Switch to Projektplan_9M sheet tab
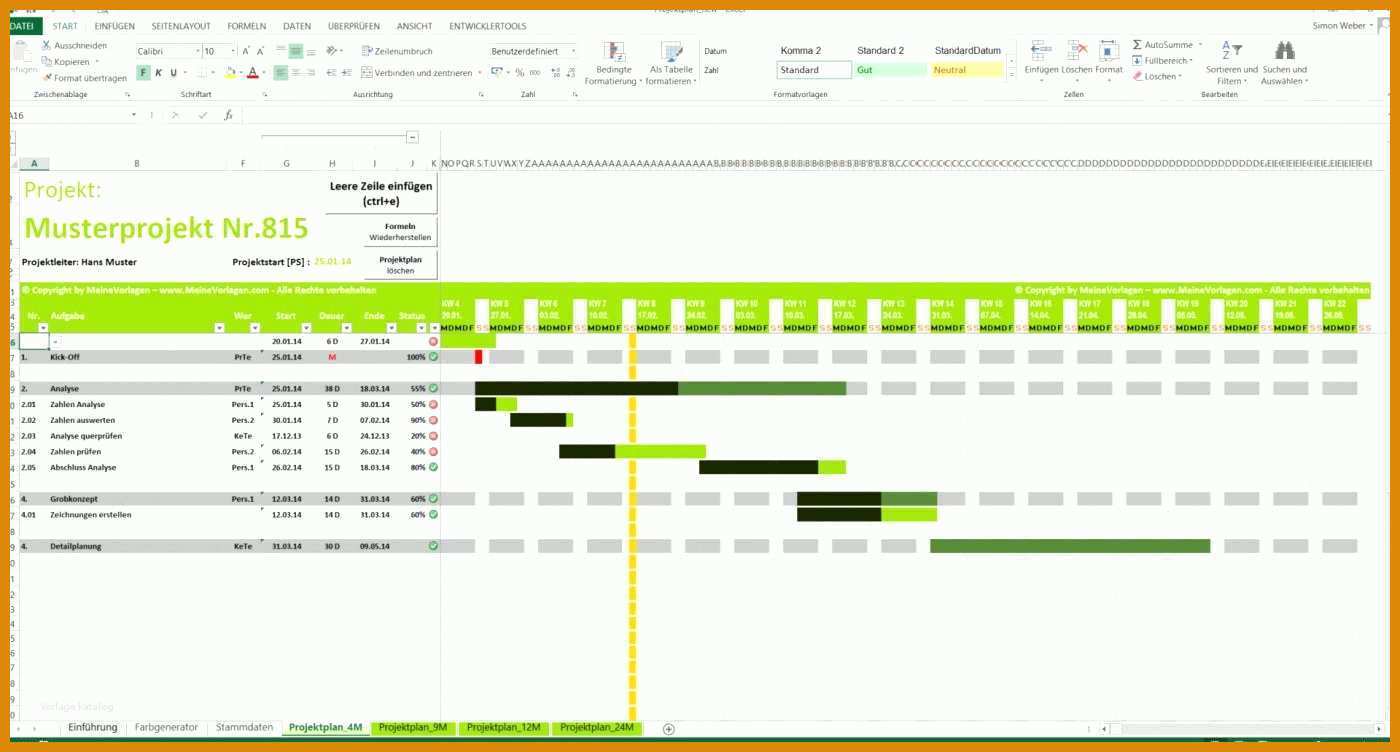This screenshot has width=1400, height=752. (413, 728)
